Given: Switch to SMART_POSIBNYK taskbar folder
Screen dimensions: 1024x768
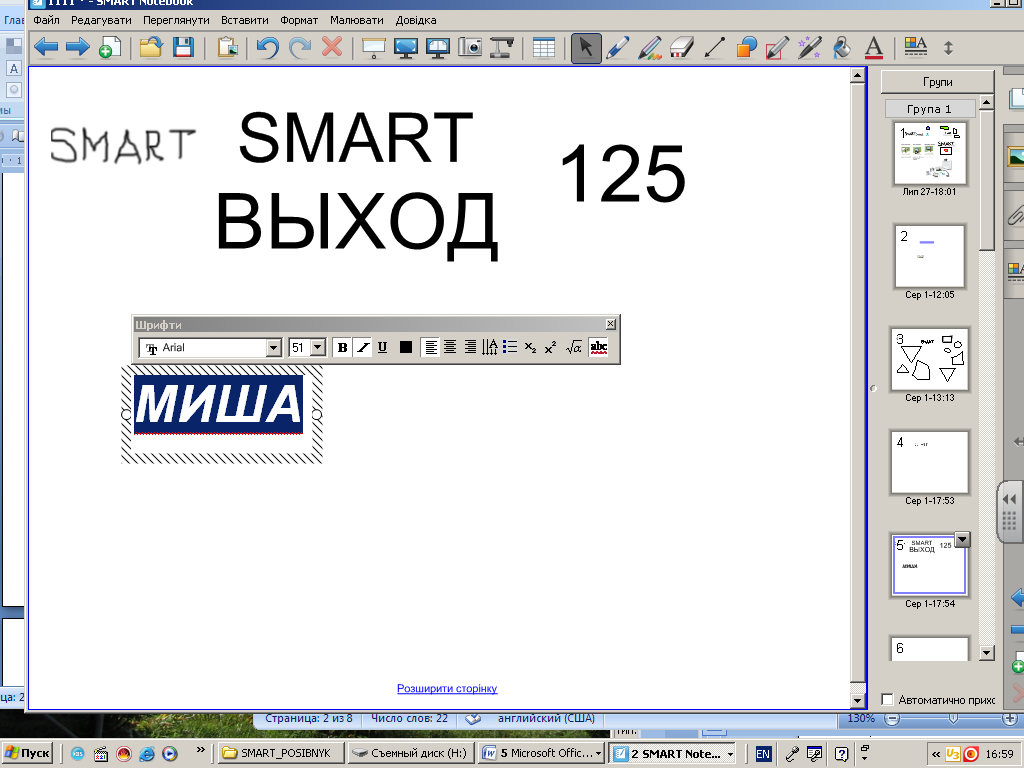Looking at the screenshot, I should [280, 753].
